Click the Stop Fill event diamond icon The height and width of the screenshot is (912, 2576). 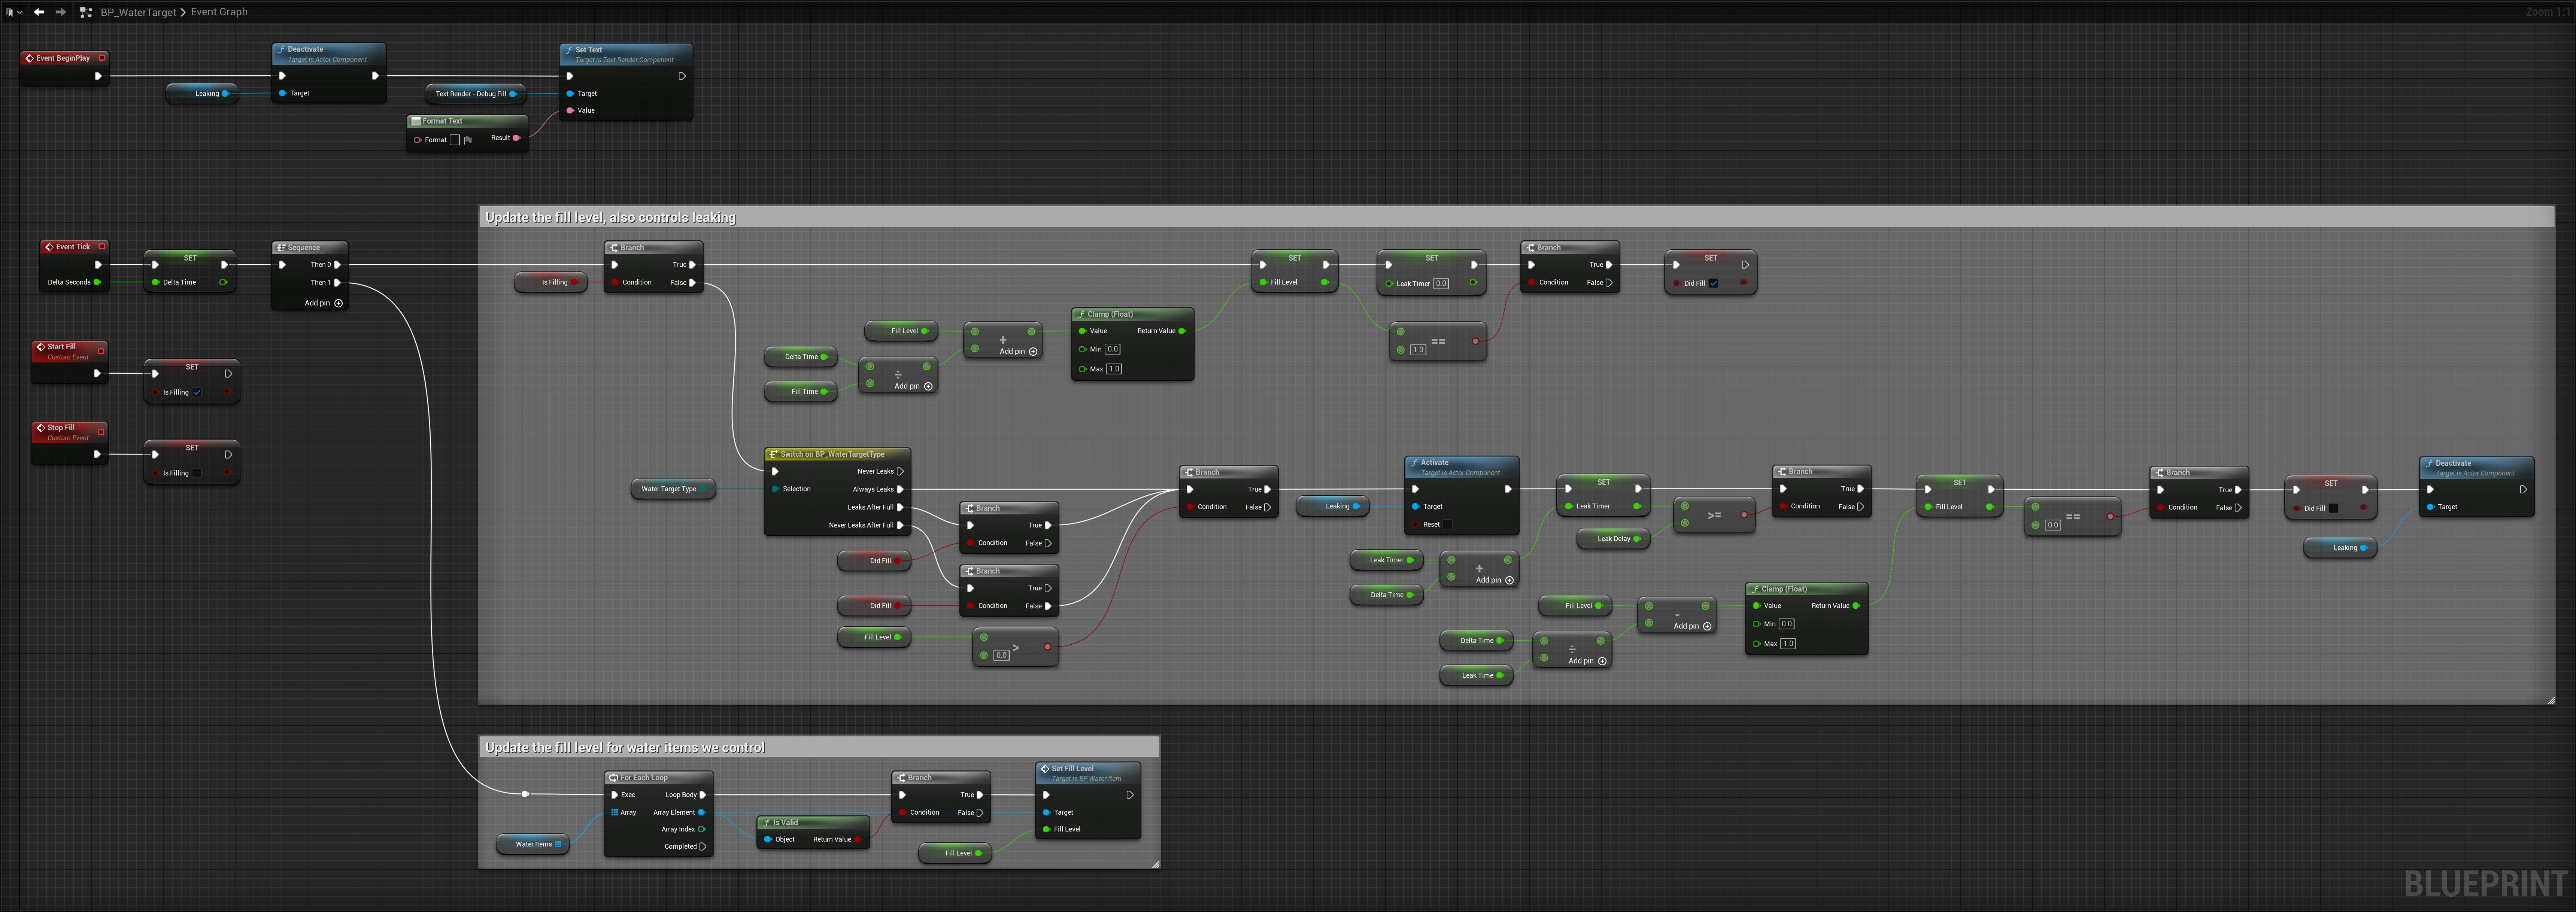tap(40, 428)
